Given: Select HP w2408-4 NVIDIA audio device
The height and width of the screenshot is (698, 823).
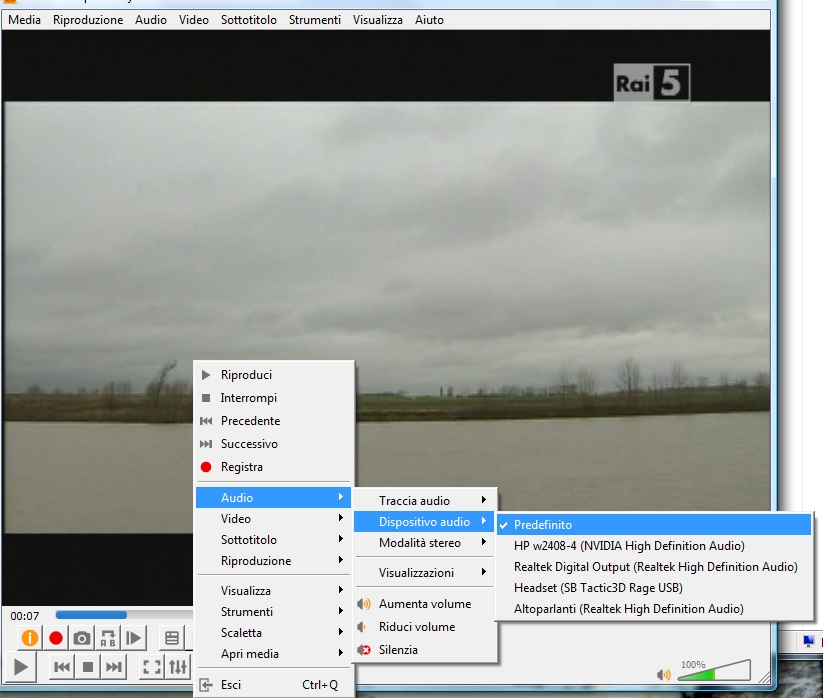Looking at the screenshot, I should pos(654,546).
